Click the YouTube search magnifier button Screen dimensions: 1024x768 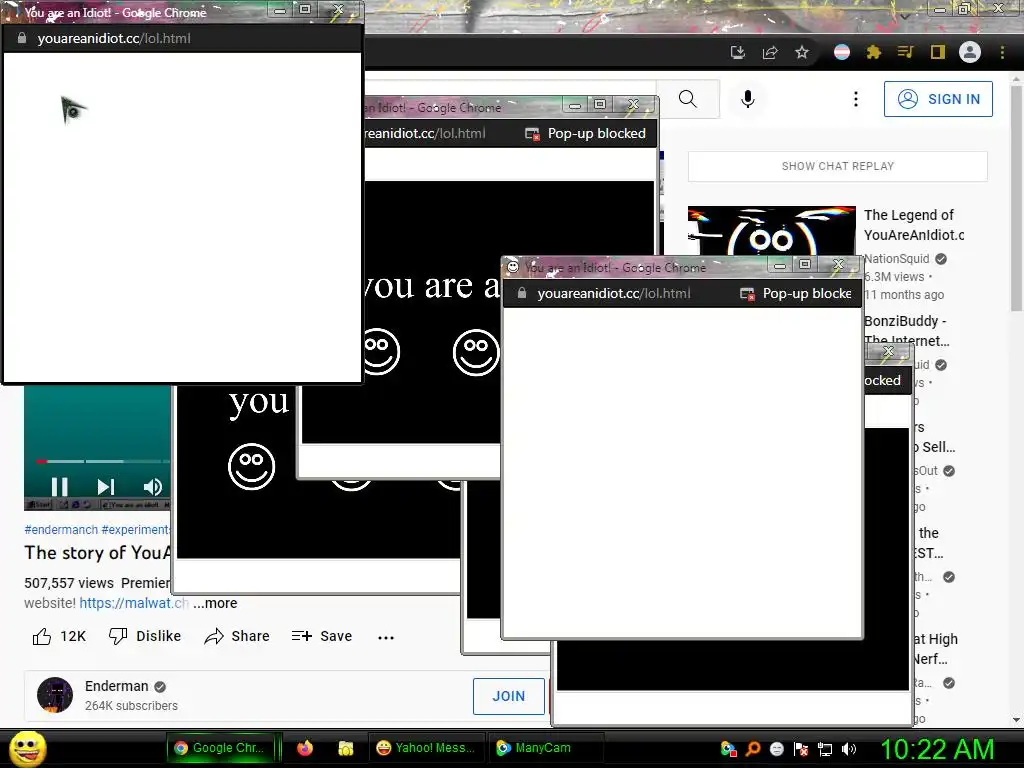coord(688,99)
